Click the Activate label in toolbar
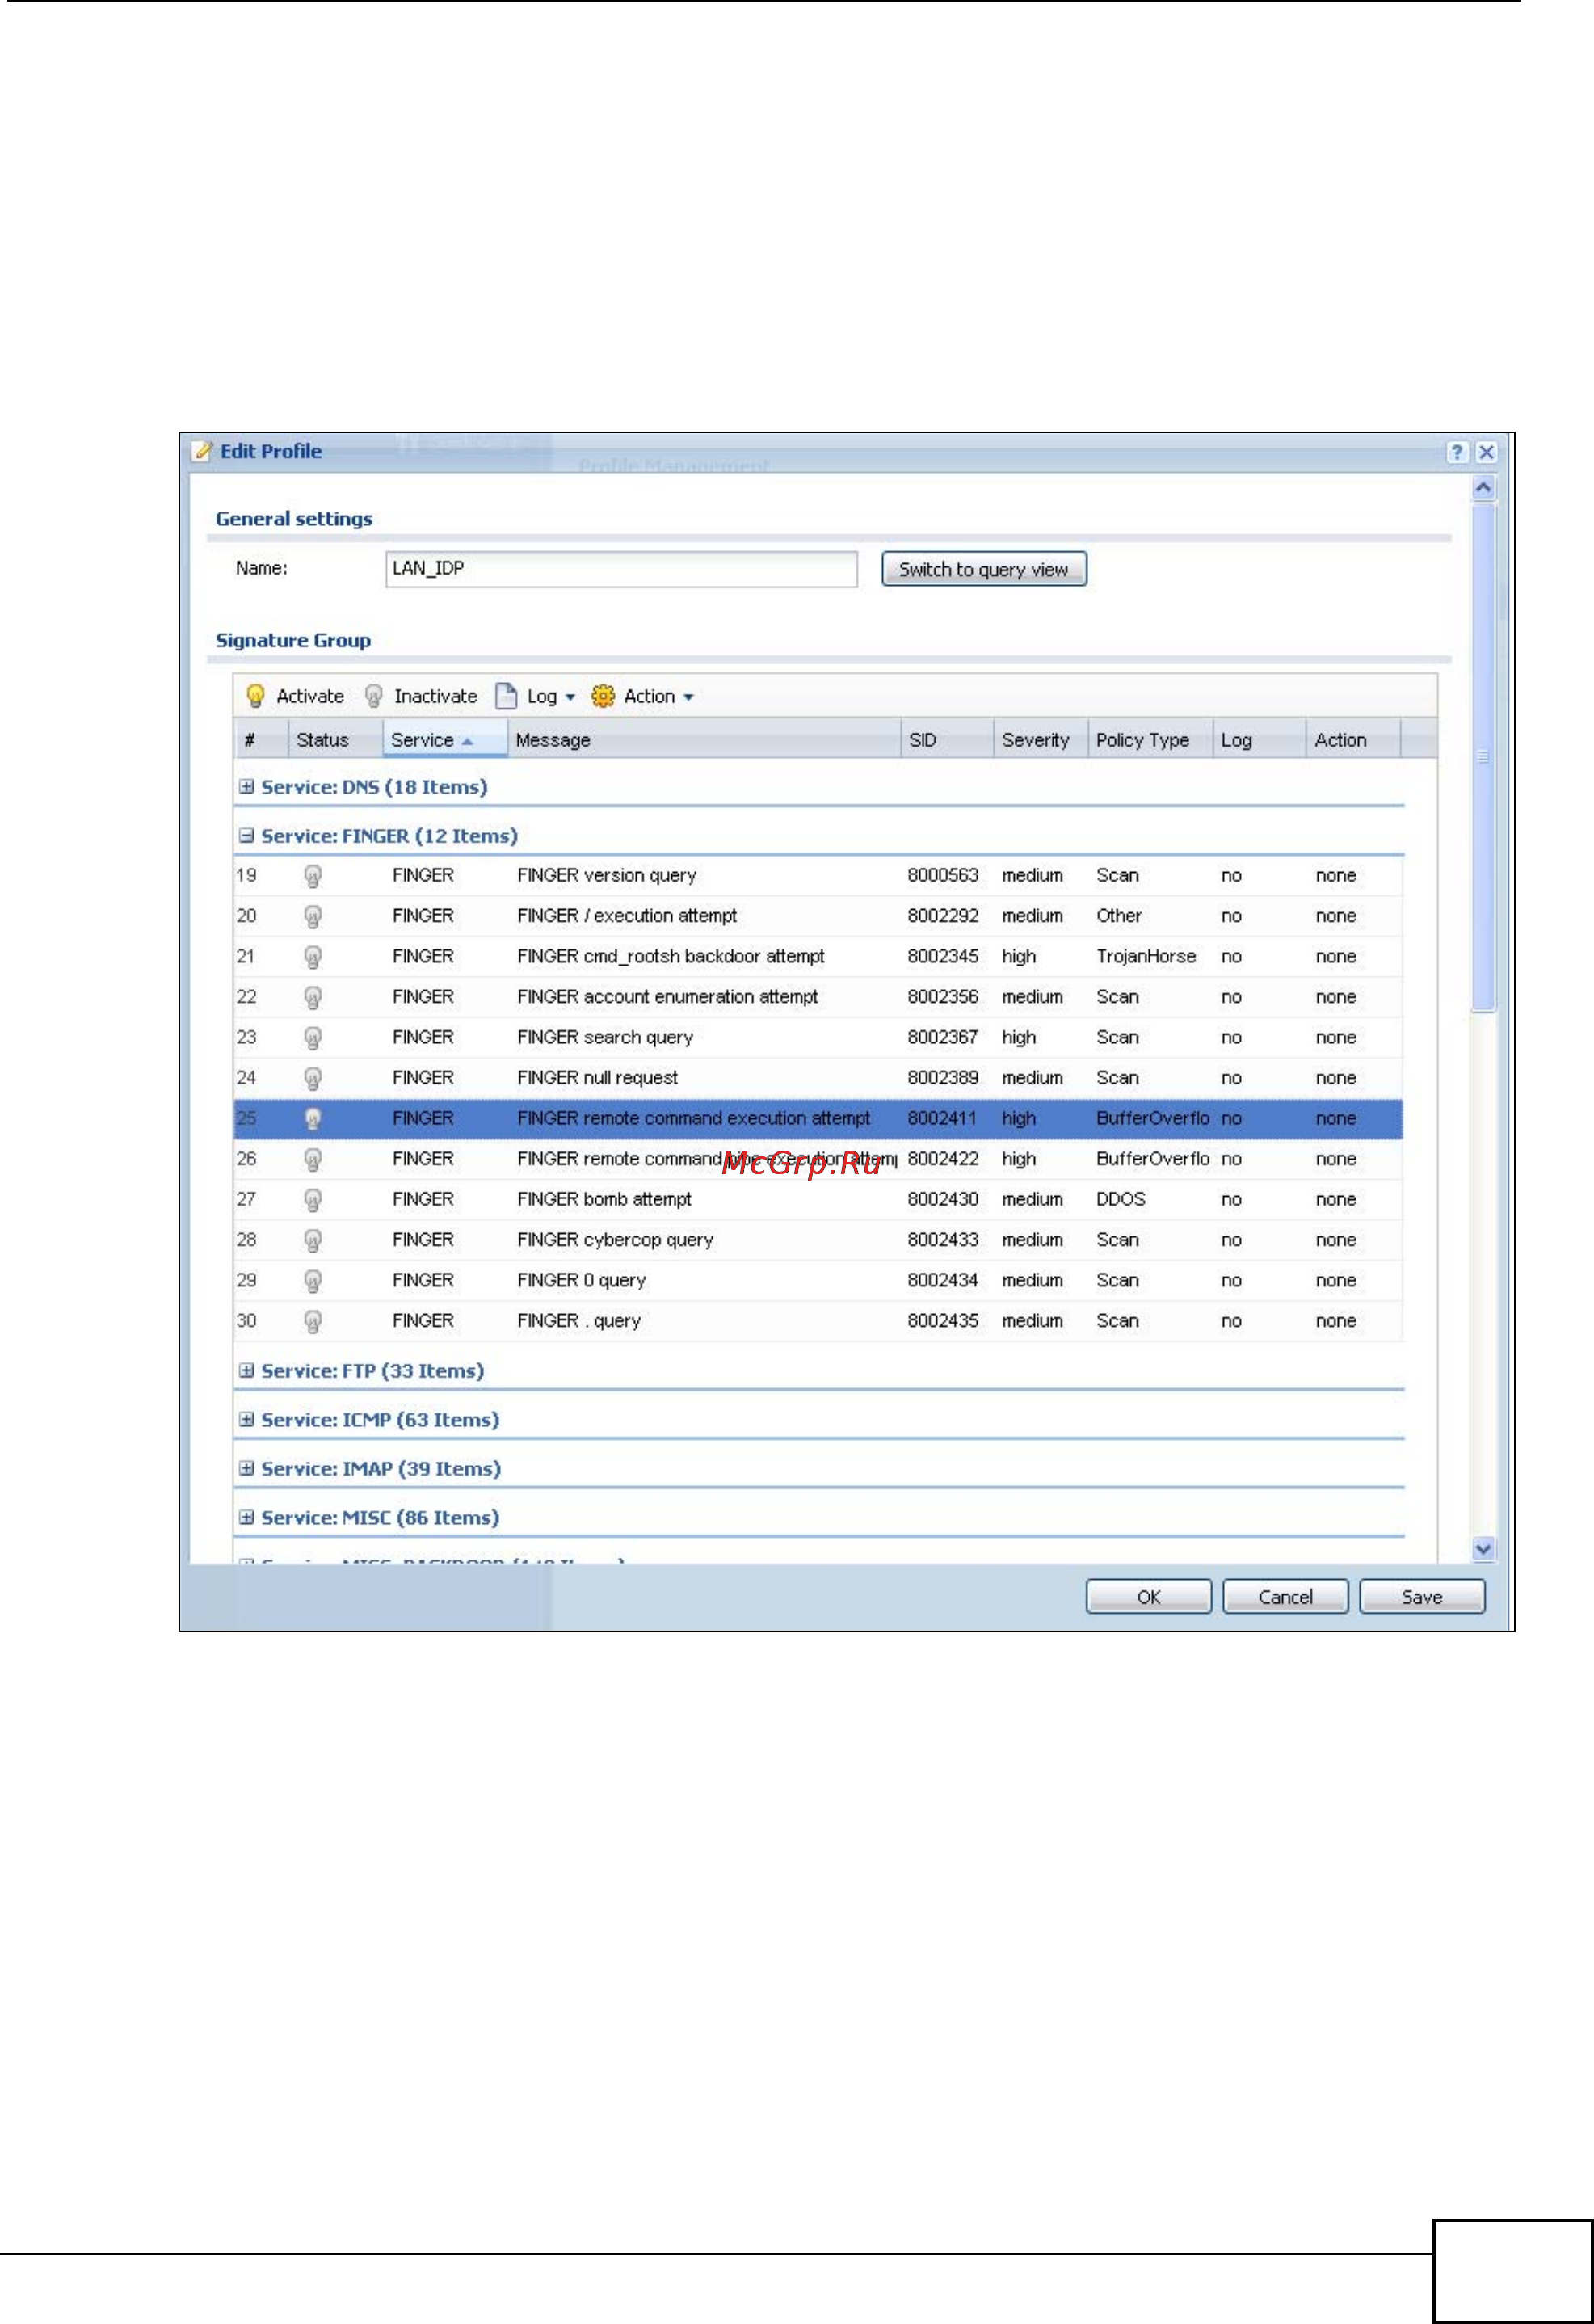The image size is (1594, 2324). tap(310, 696)
